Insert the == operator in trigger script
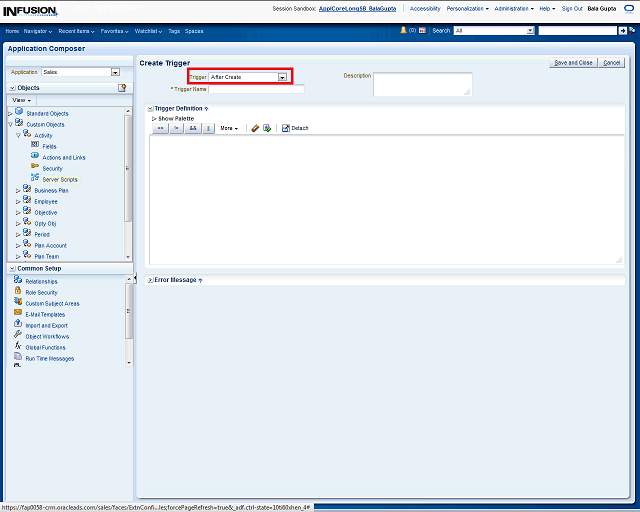The image size is (640, 512). click(160, 128)
